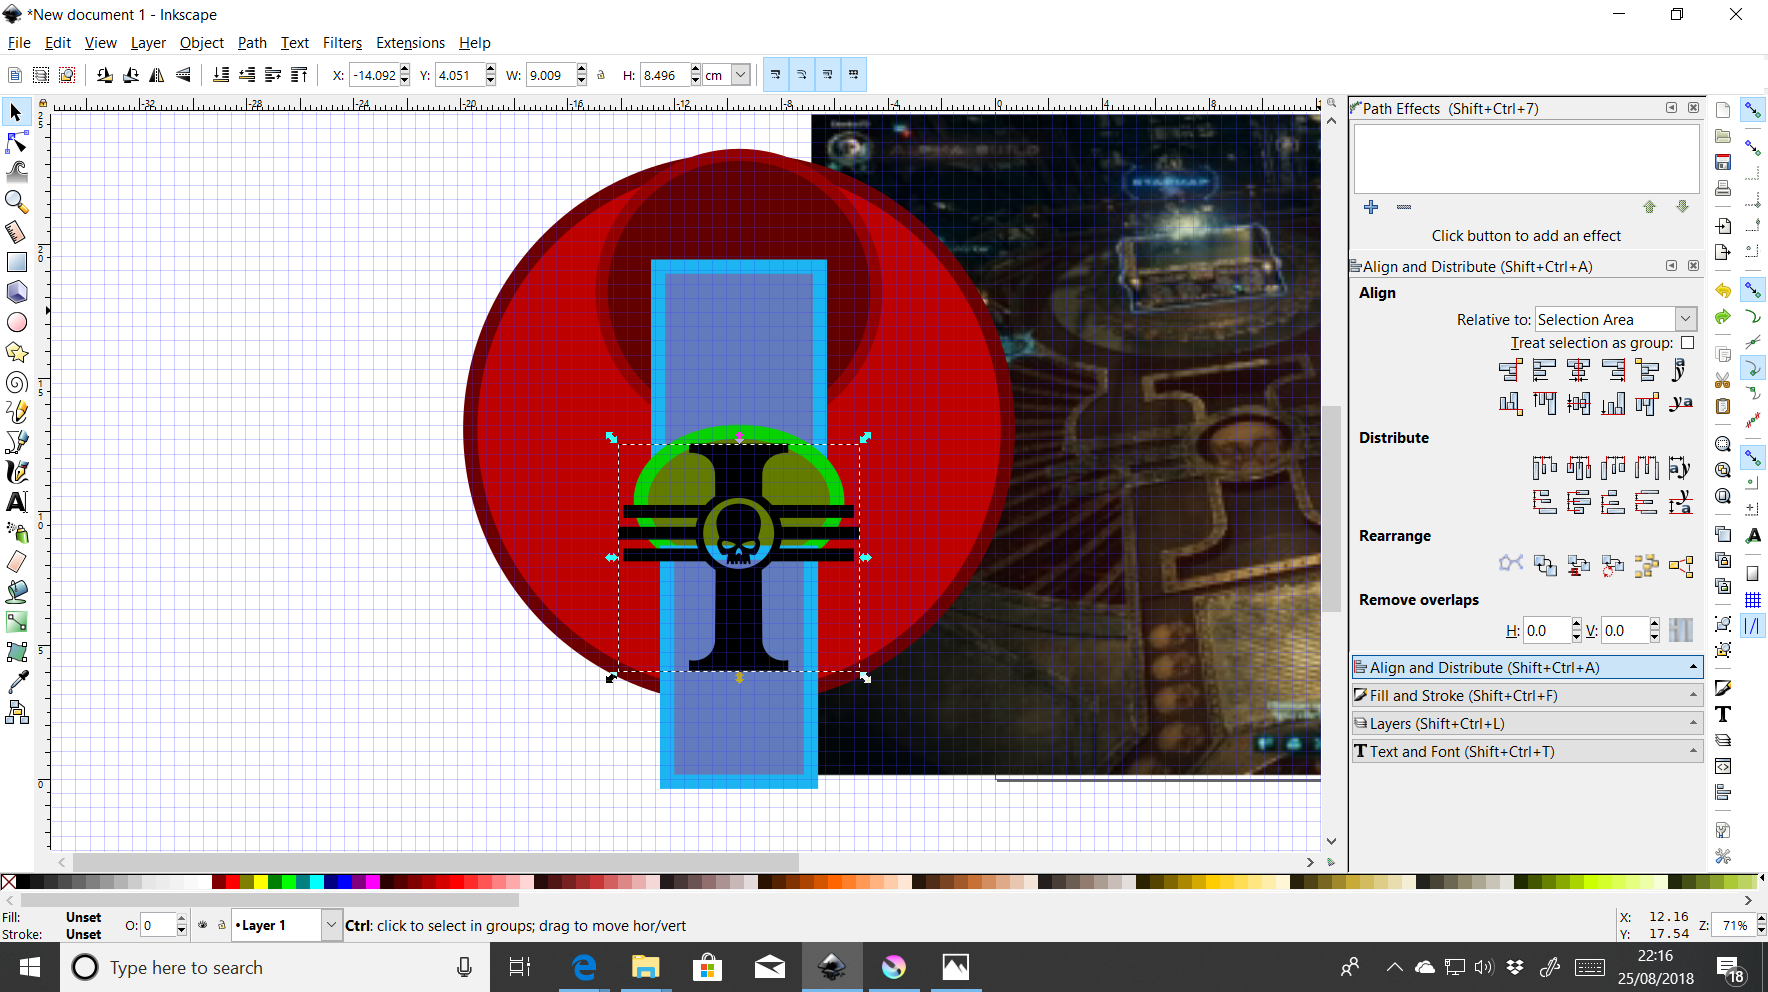Viewport: 1768px width, 992px height.
Task: Open the File menu
Action: coord(19,43)
